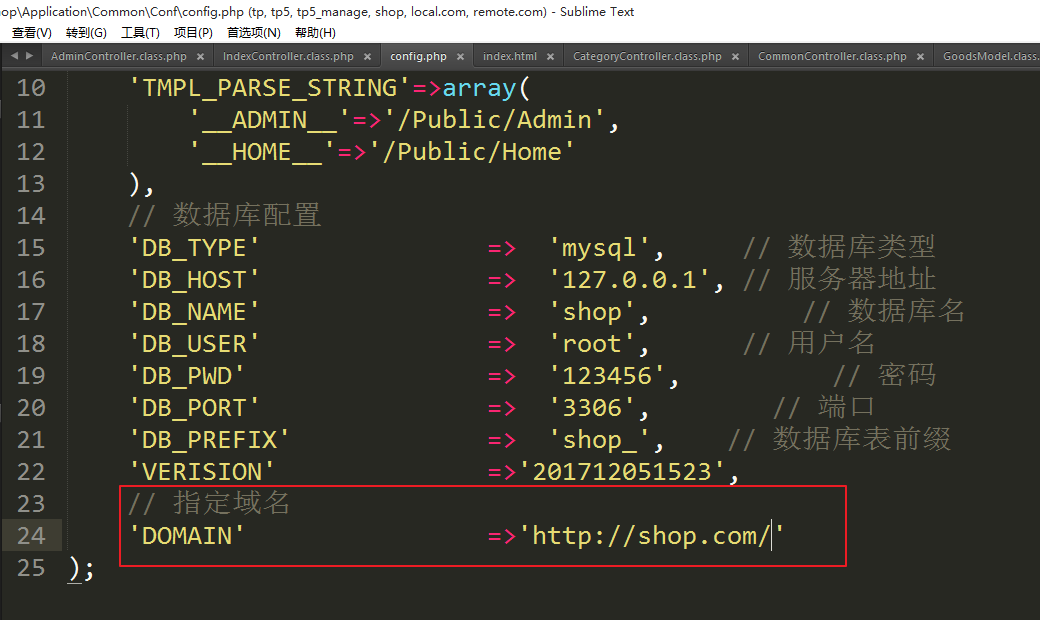
Task: Switch to the AdminController.class.php tab
Action: [x=118, y=57]
